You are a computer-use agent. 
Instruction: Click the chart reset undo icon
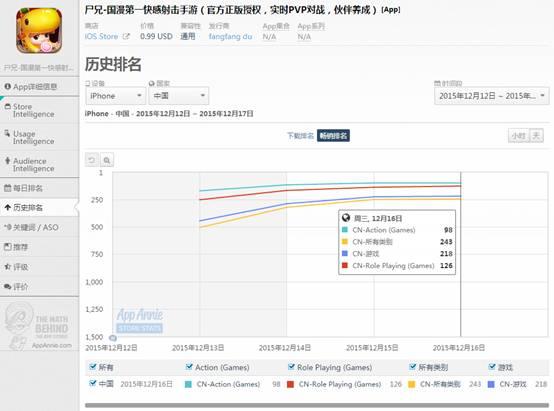[92, 160]
